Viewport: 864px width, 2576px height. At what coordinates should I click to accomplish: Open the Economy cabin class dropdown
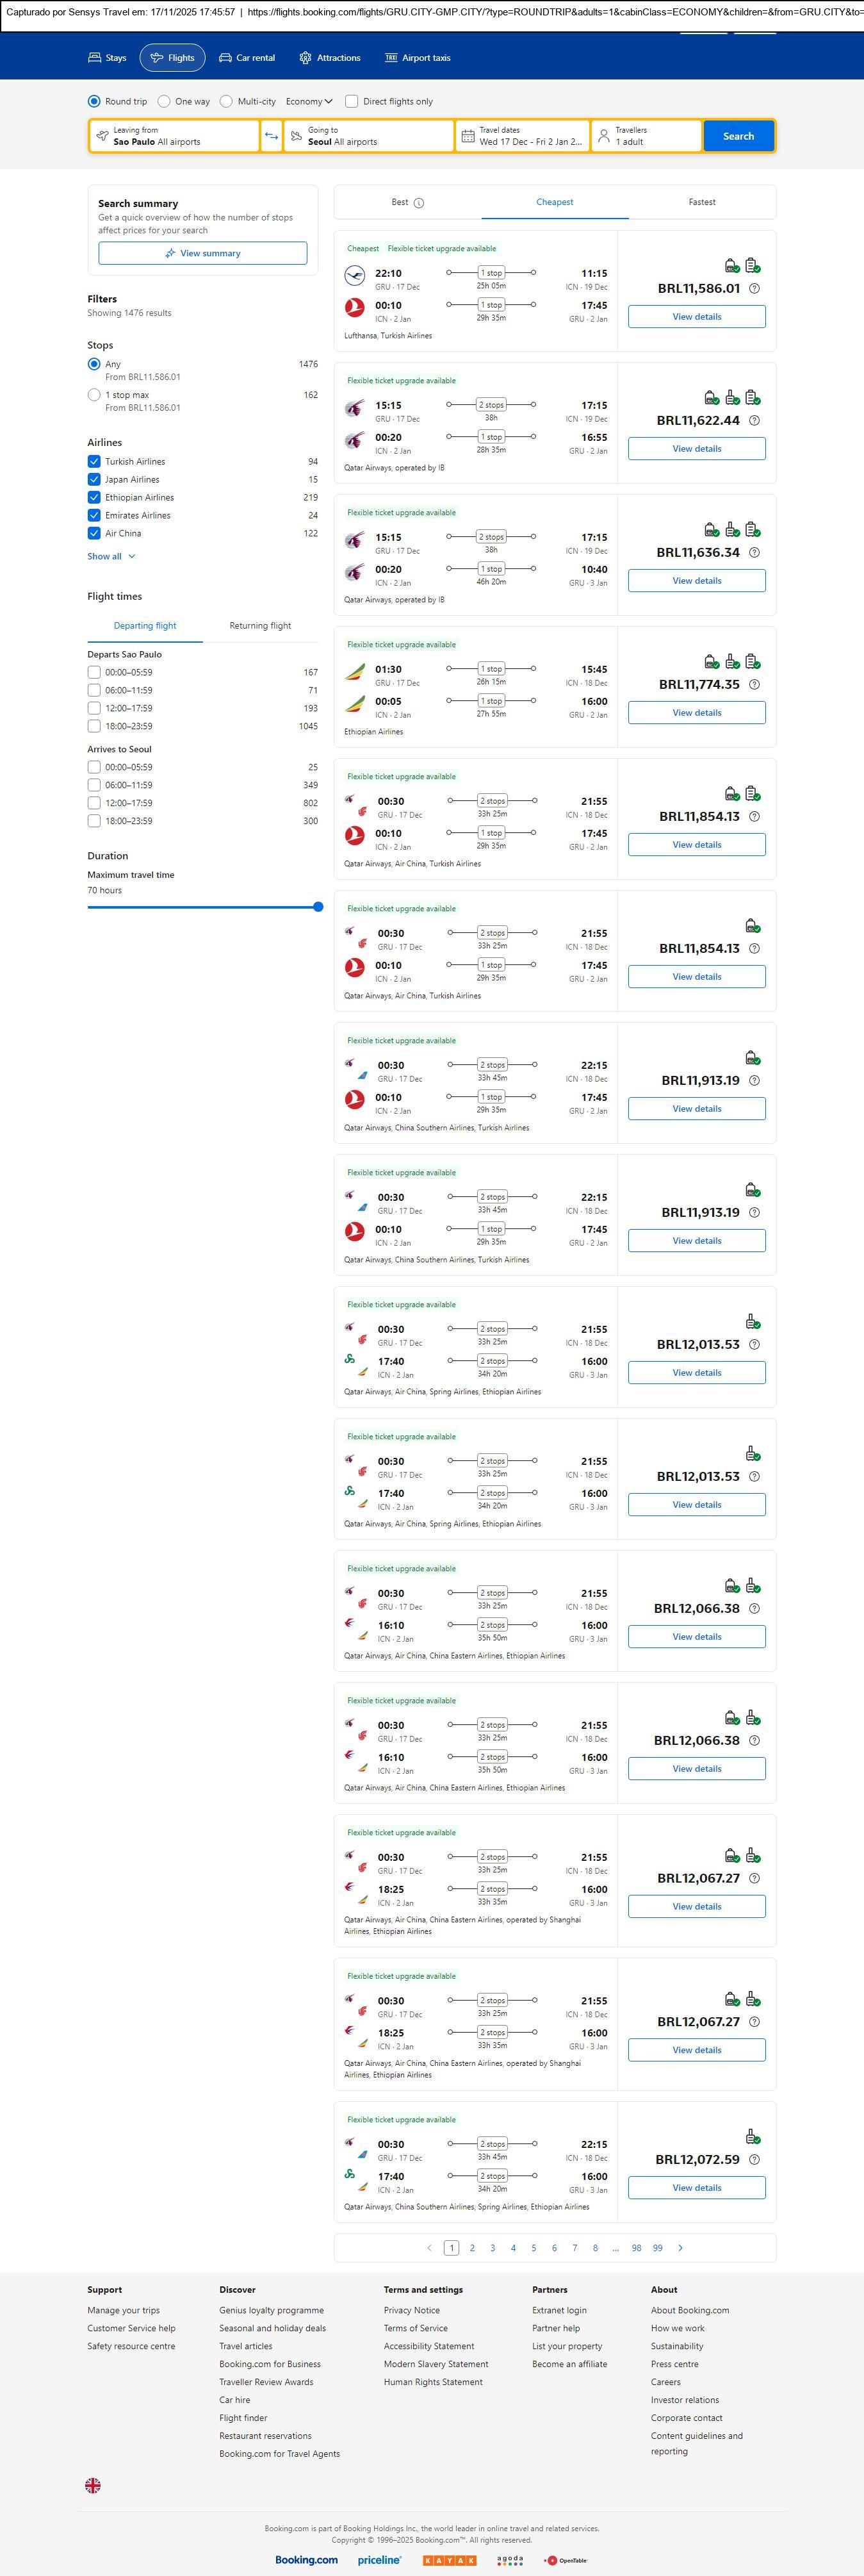308,101
